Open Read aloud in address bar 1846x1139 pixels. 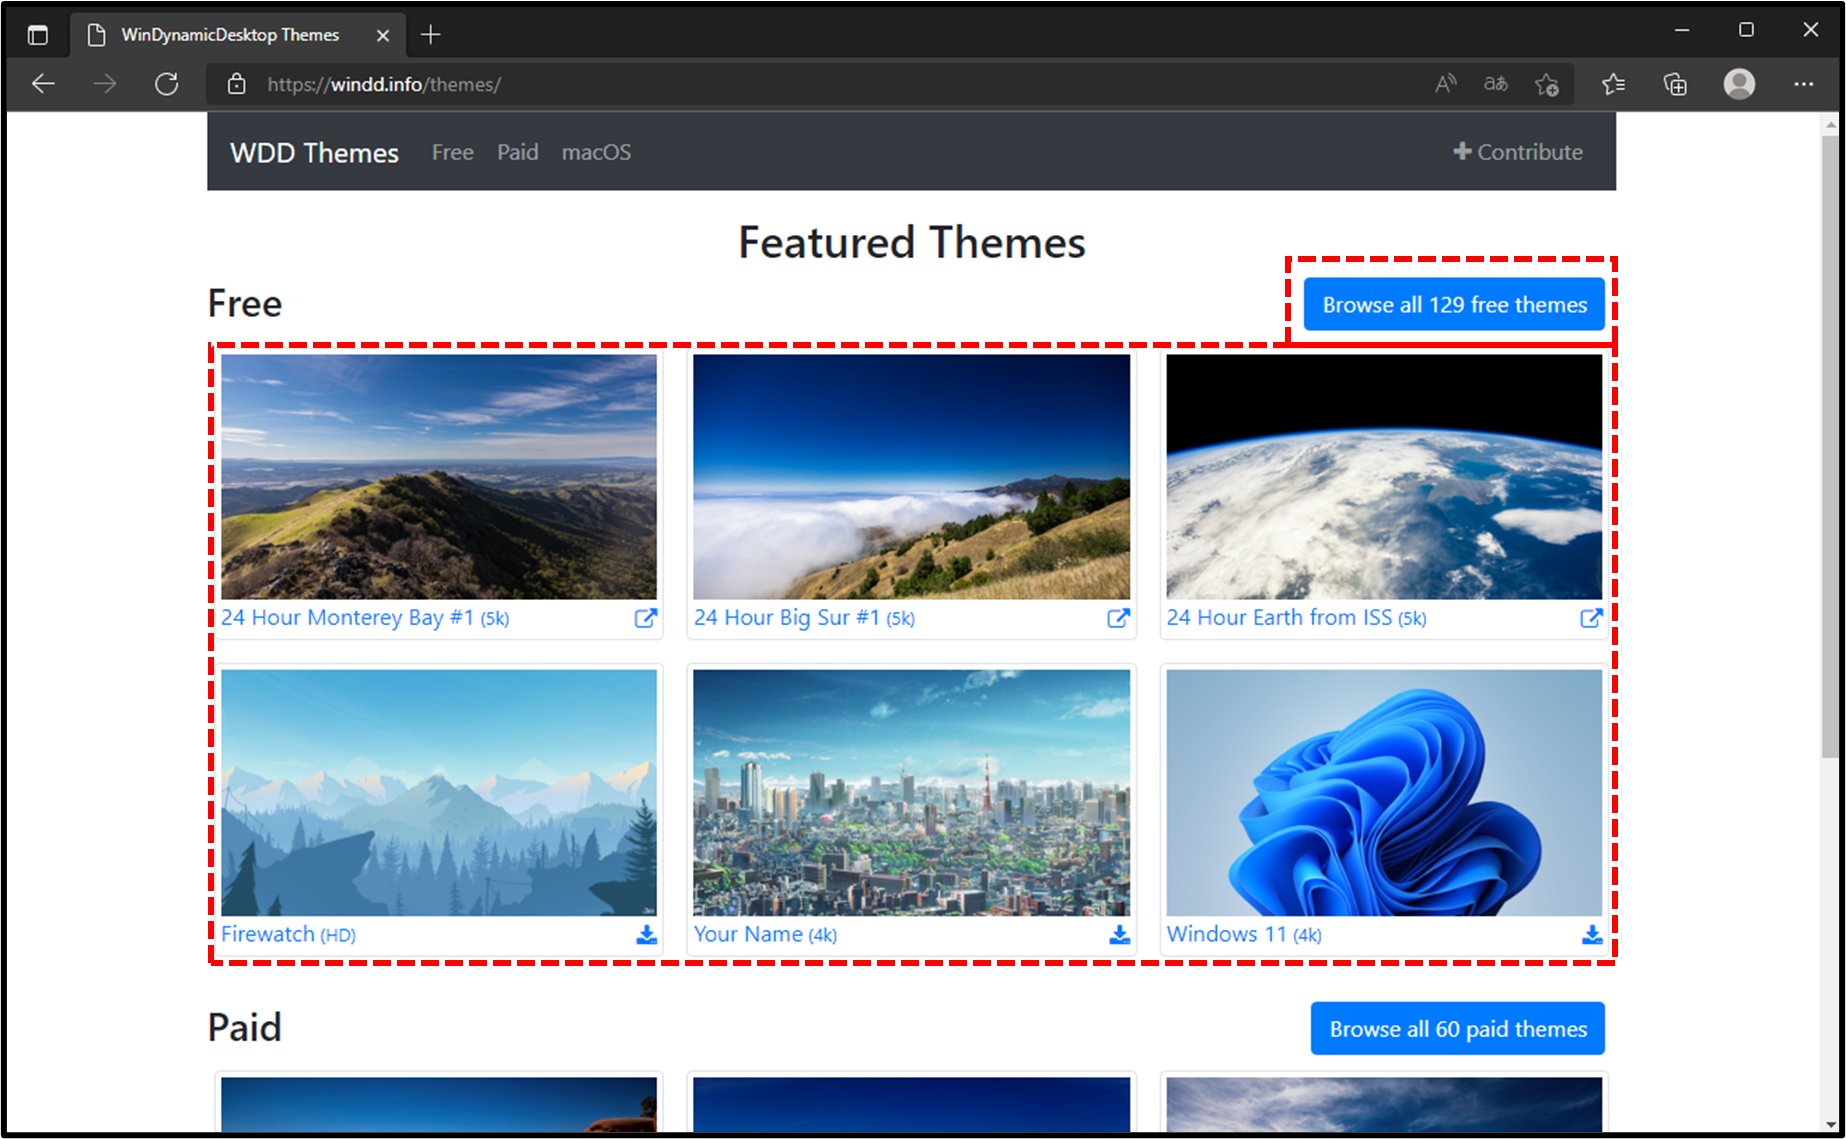[x=1445, y=84]
